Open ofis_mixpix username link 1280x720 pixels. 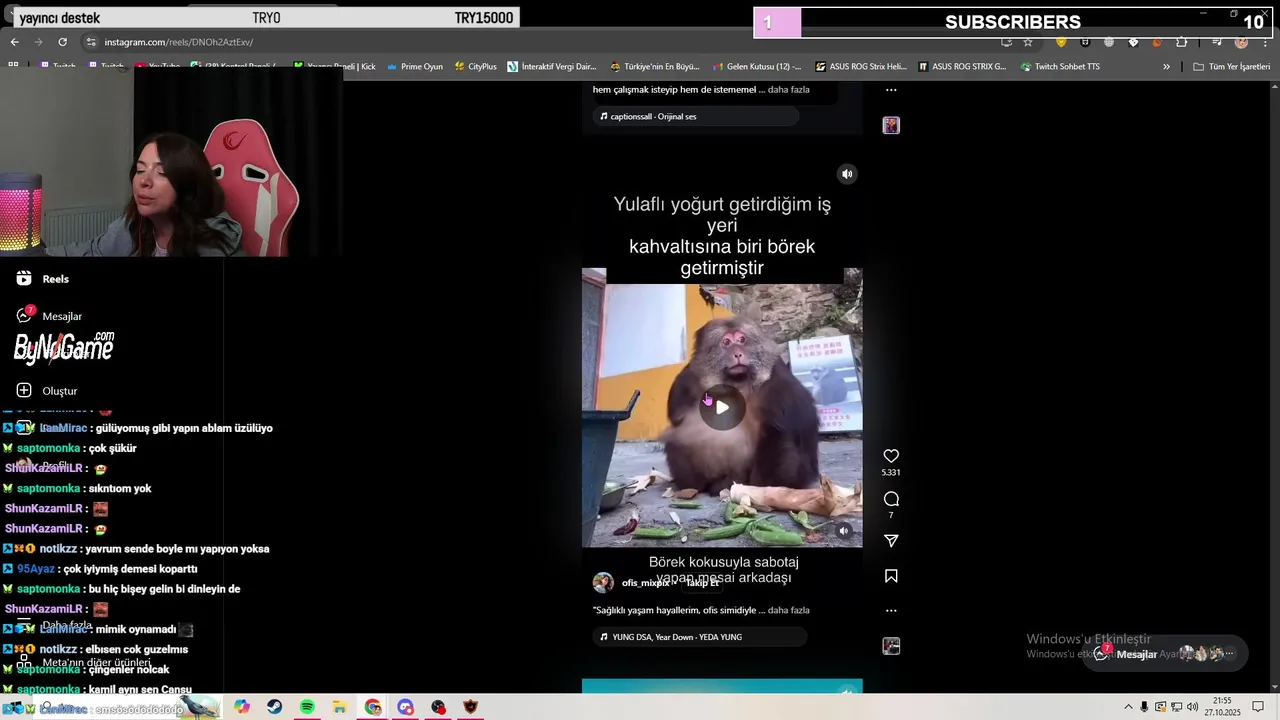tap(645, 583)
